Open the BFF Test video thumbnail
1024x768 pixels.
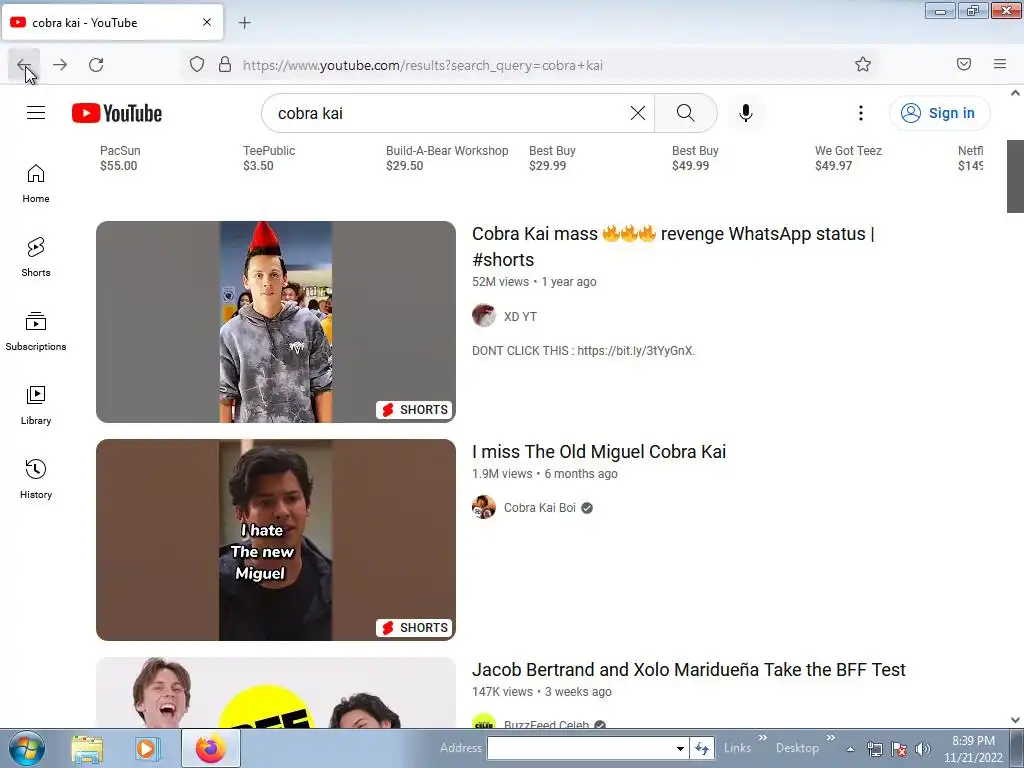(276, 692)
